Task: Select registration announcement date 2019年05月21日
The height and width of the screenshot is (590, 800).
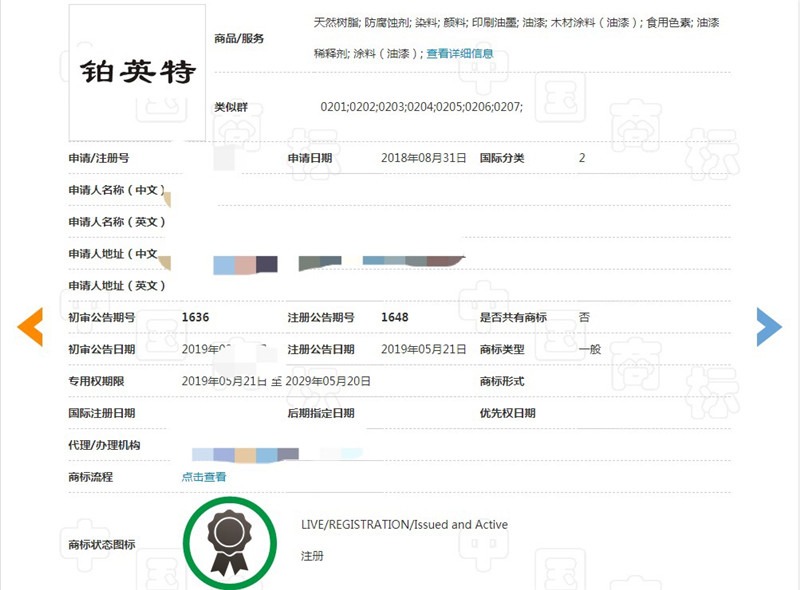Action: tap(423, 350)
